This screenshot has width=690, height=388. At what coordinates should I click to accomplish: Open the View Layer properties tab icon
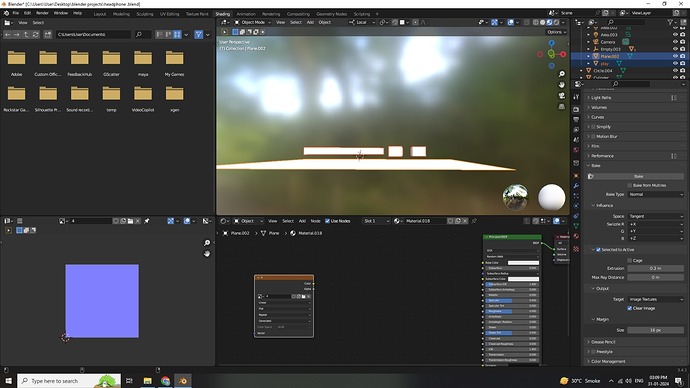[576, 130]
